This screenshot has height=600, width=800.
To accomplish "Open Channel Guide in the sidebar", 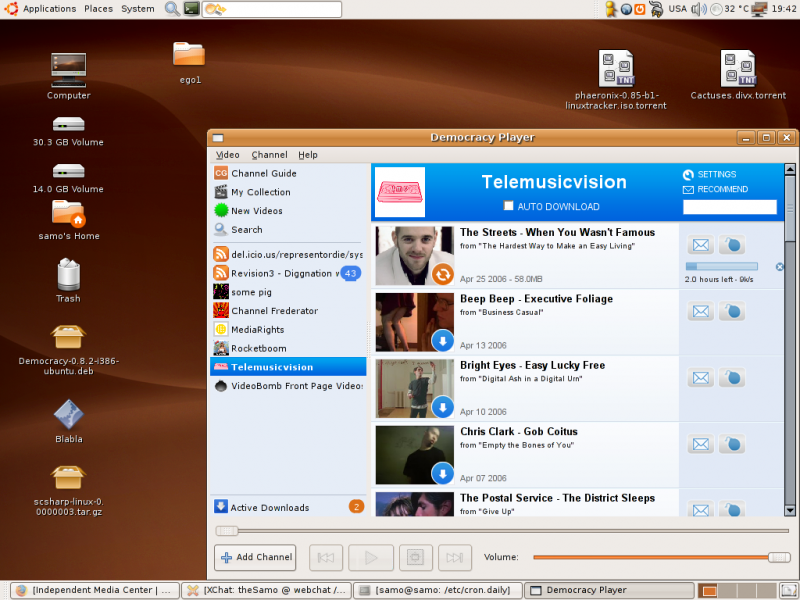I will pyautogui.click(x=264, y=173).
